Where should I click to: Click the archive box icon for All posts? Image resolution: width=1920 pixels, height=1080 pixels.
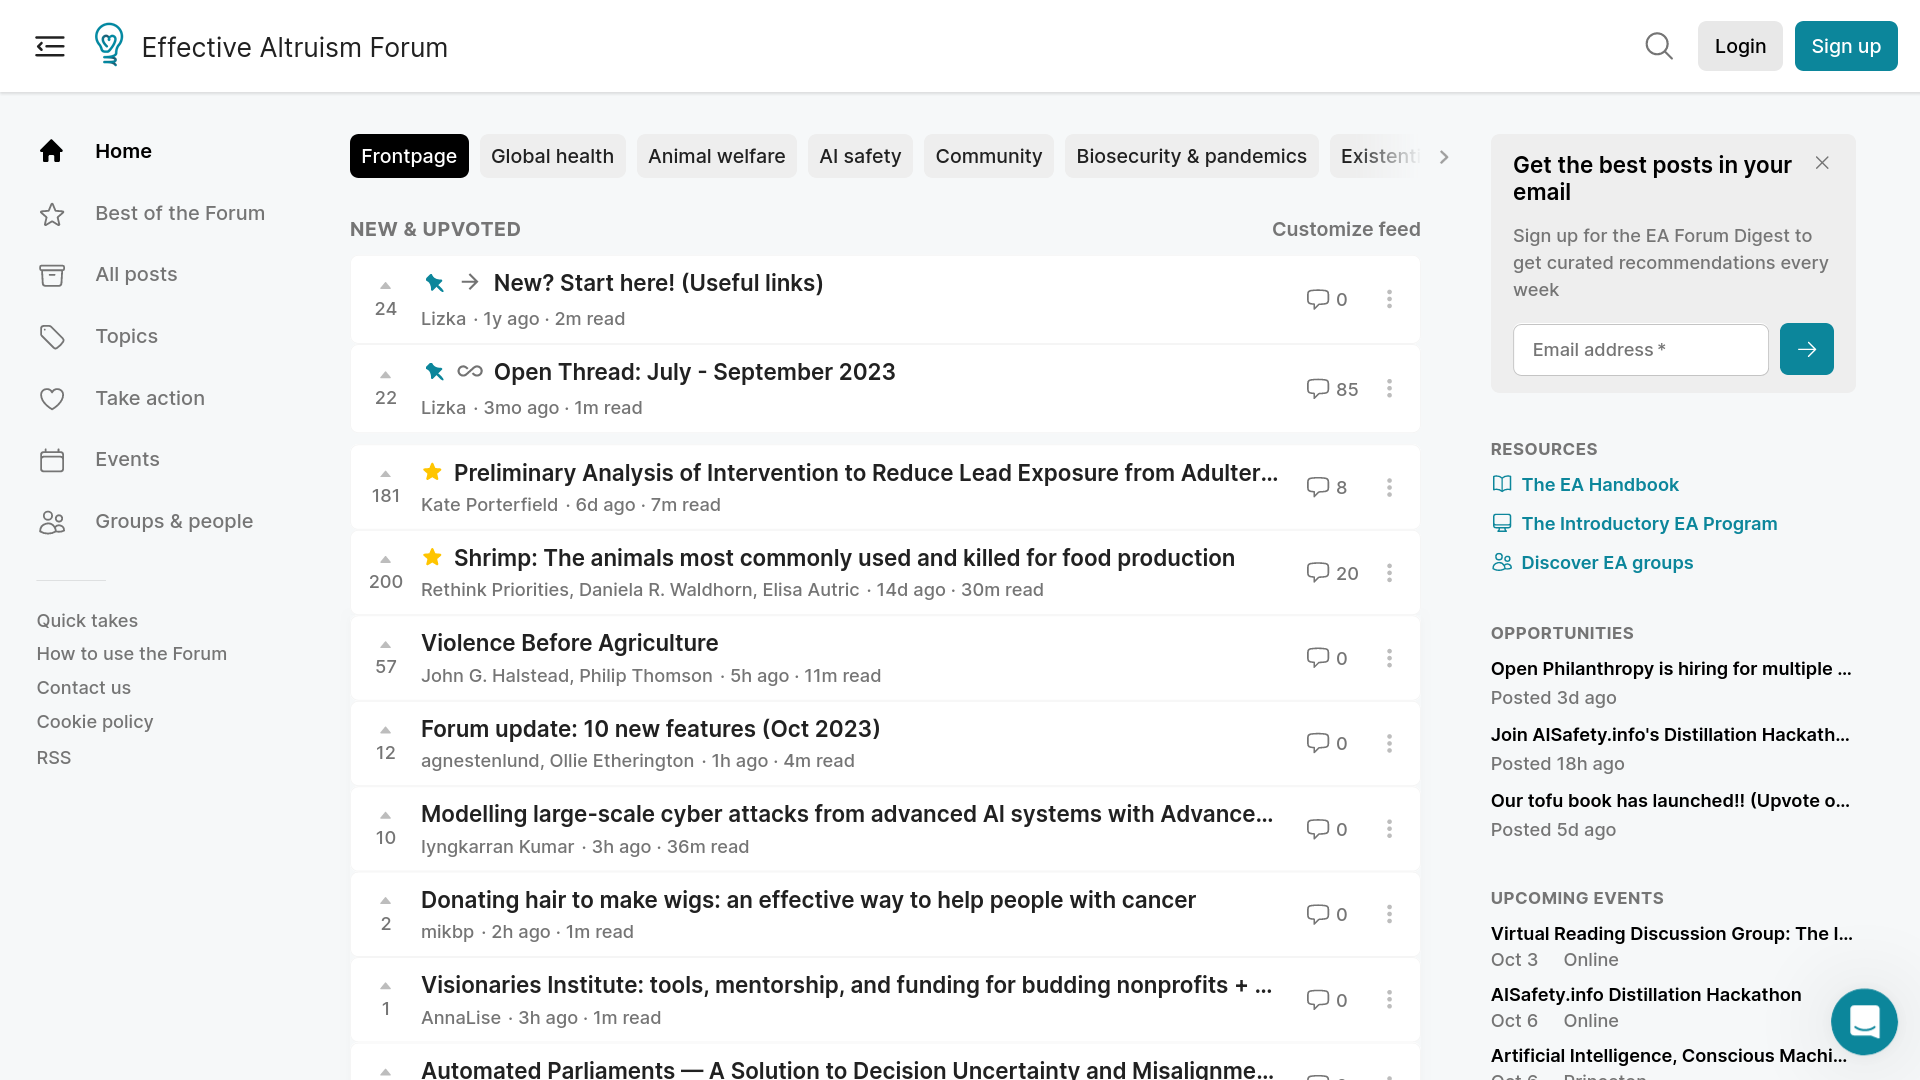coord(52,275)
